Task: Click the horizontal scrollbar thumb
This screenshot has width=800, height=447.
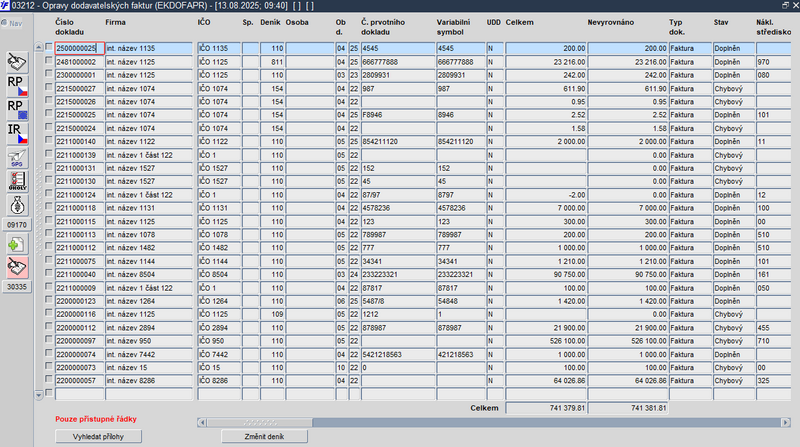Action: tap(260, 423)
